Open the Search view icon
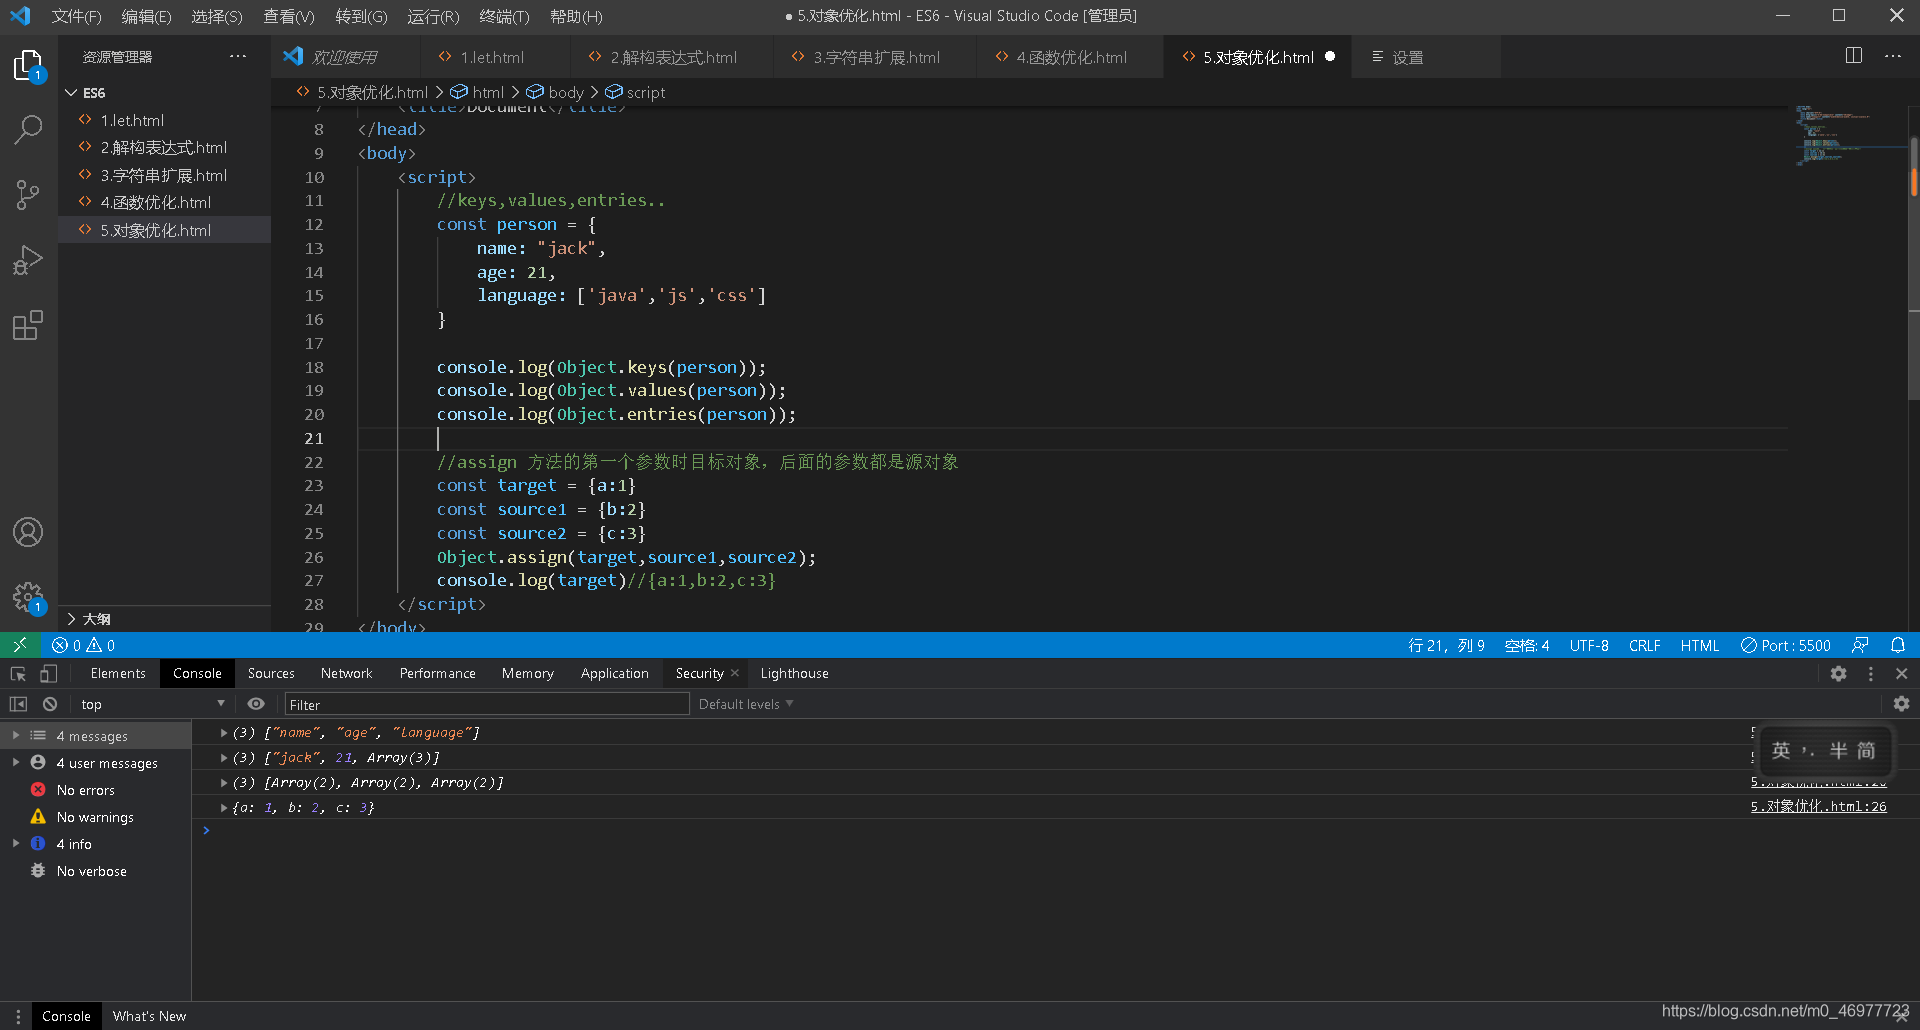1920x1030 pixels. [28, 129]
